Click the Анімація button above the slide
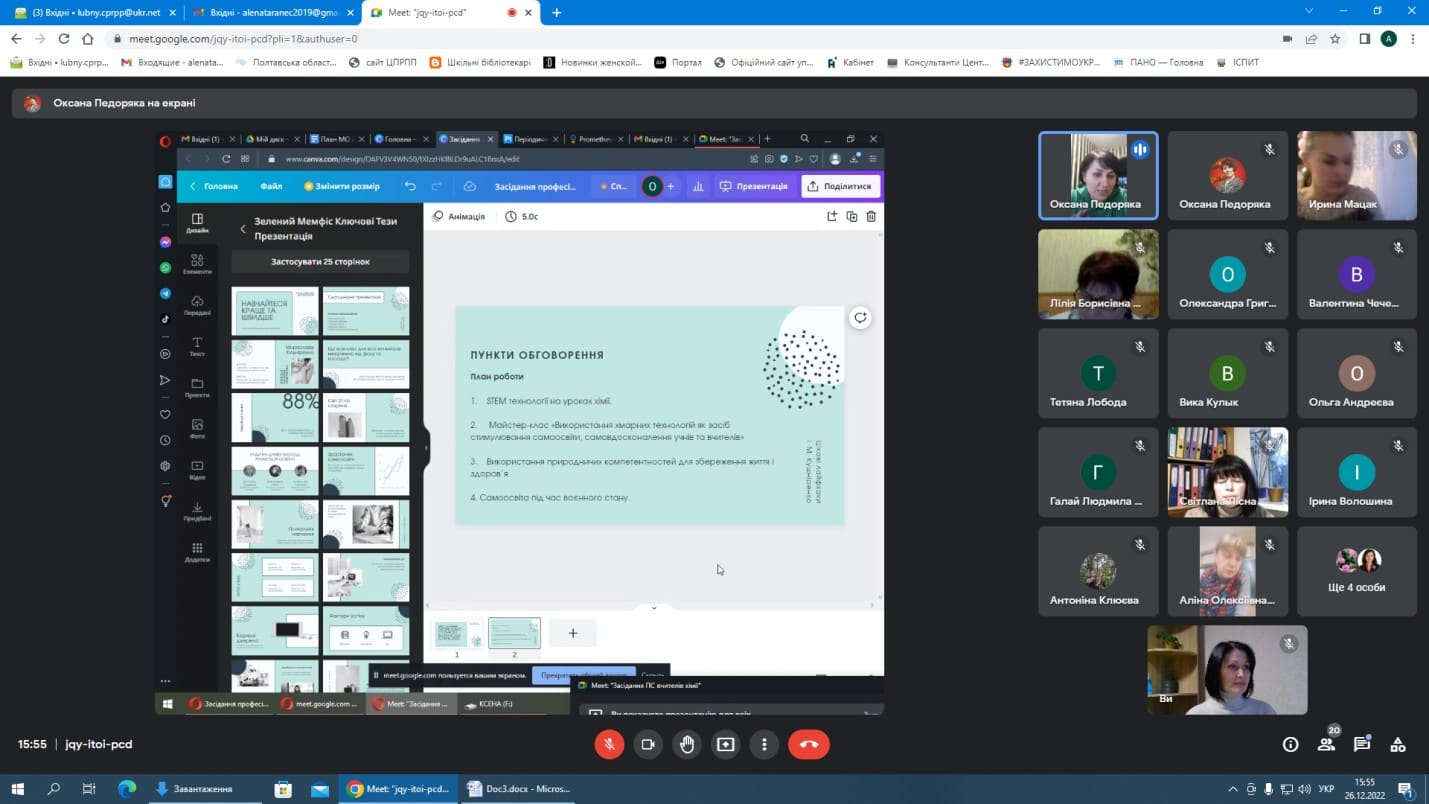1429x804 pixels. tap(459, 216)
